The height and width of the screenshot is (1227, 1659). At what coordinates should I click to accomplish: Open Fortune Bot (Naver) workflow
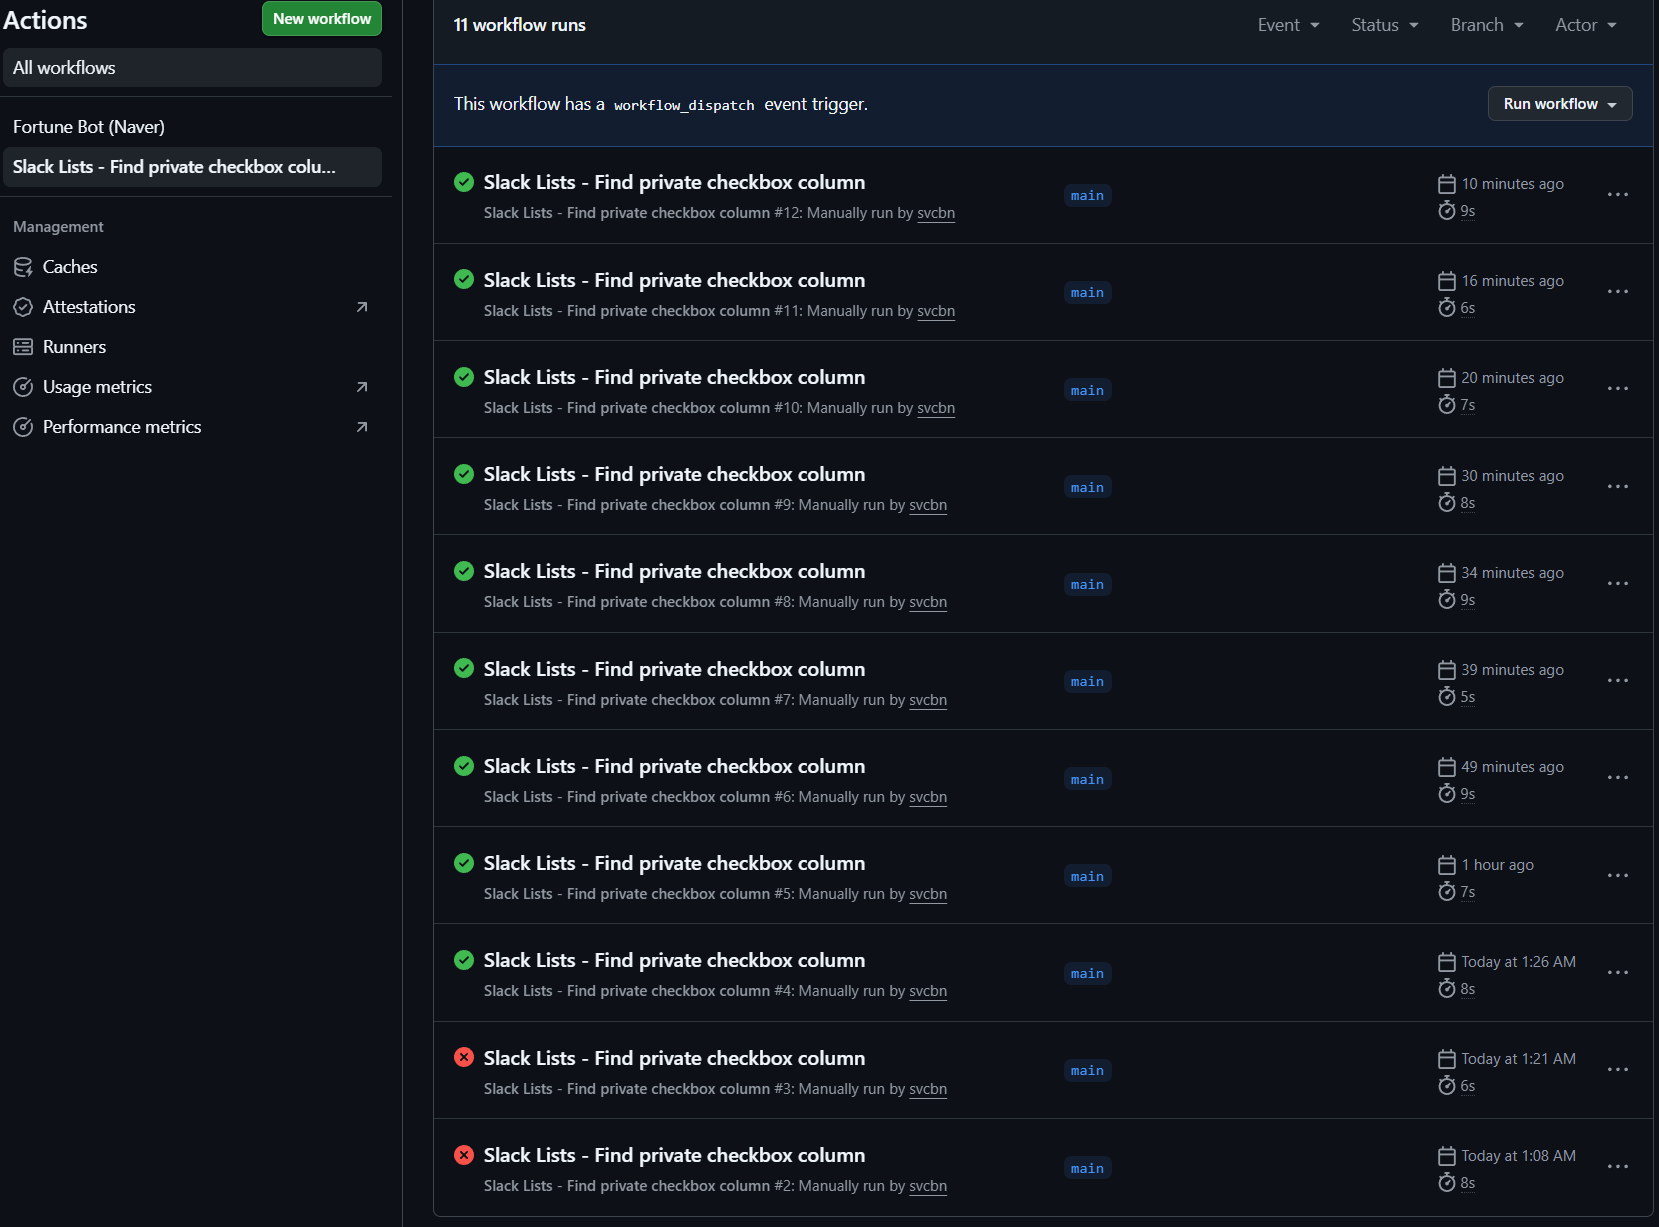[x=192, y=127]
